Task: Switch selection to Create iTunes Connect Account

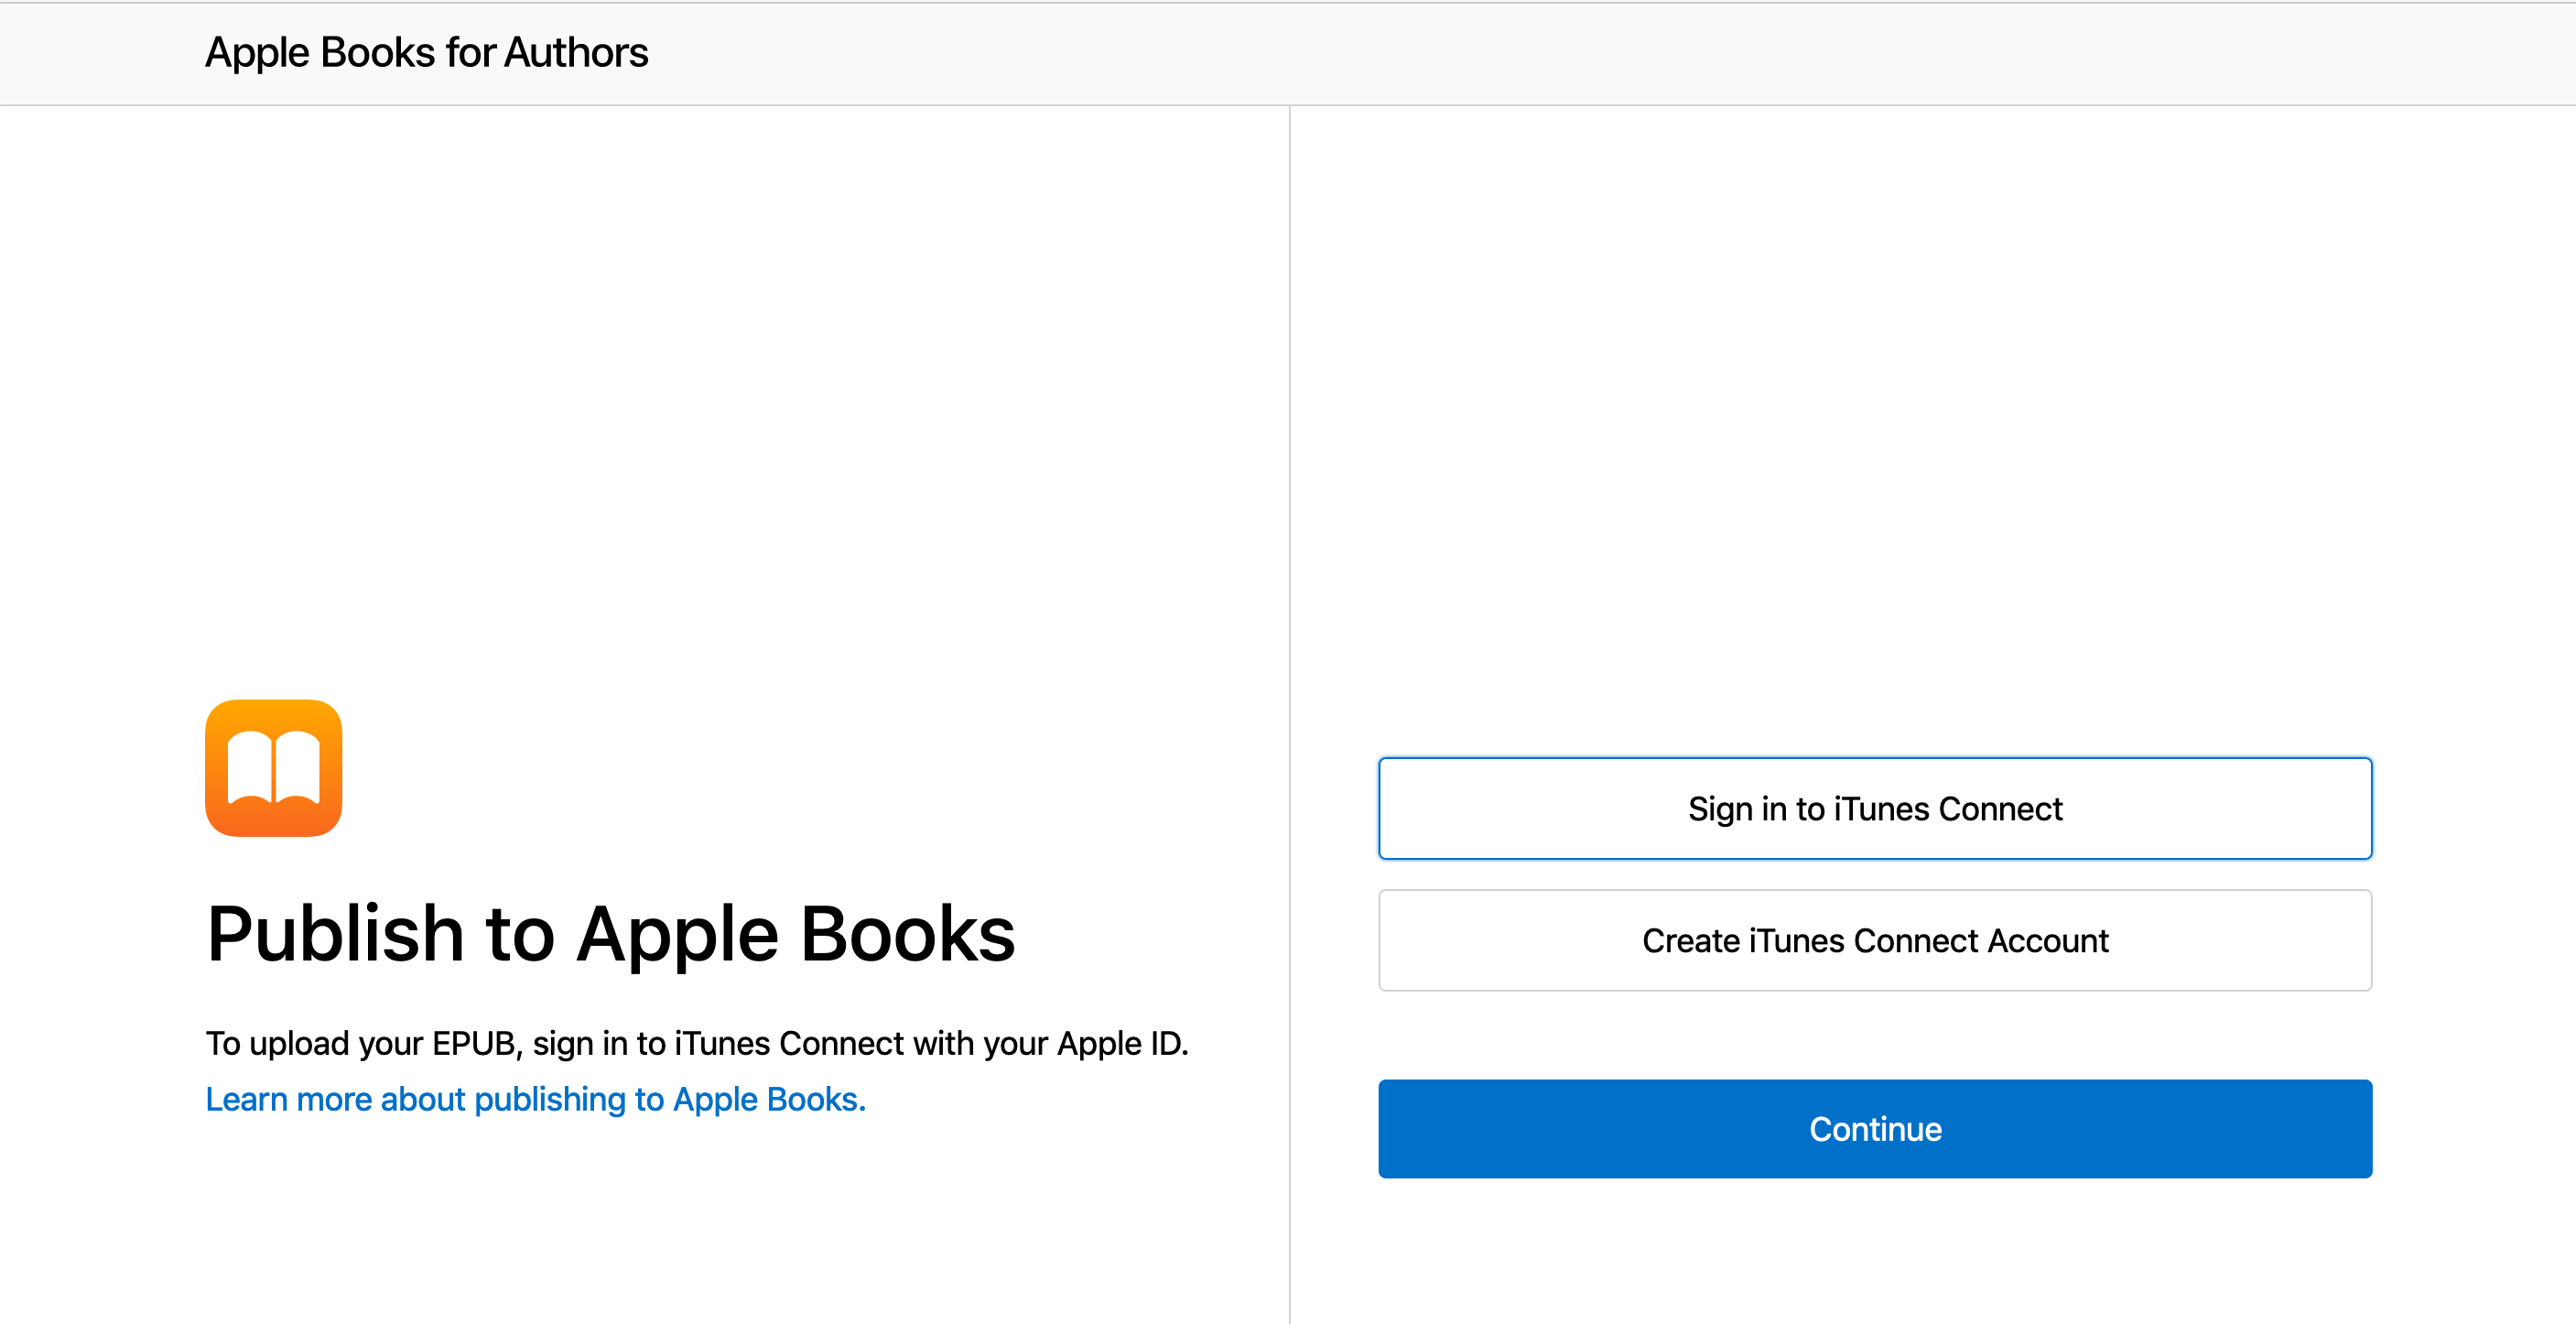Action: 1874,940
